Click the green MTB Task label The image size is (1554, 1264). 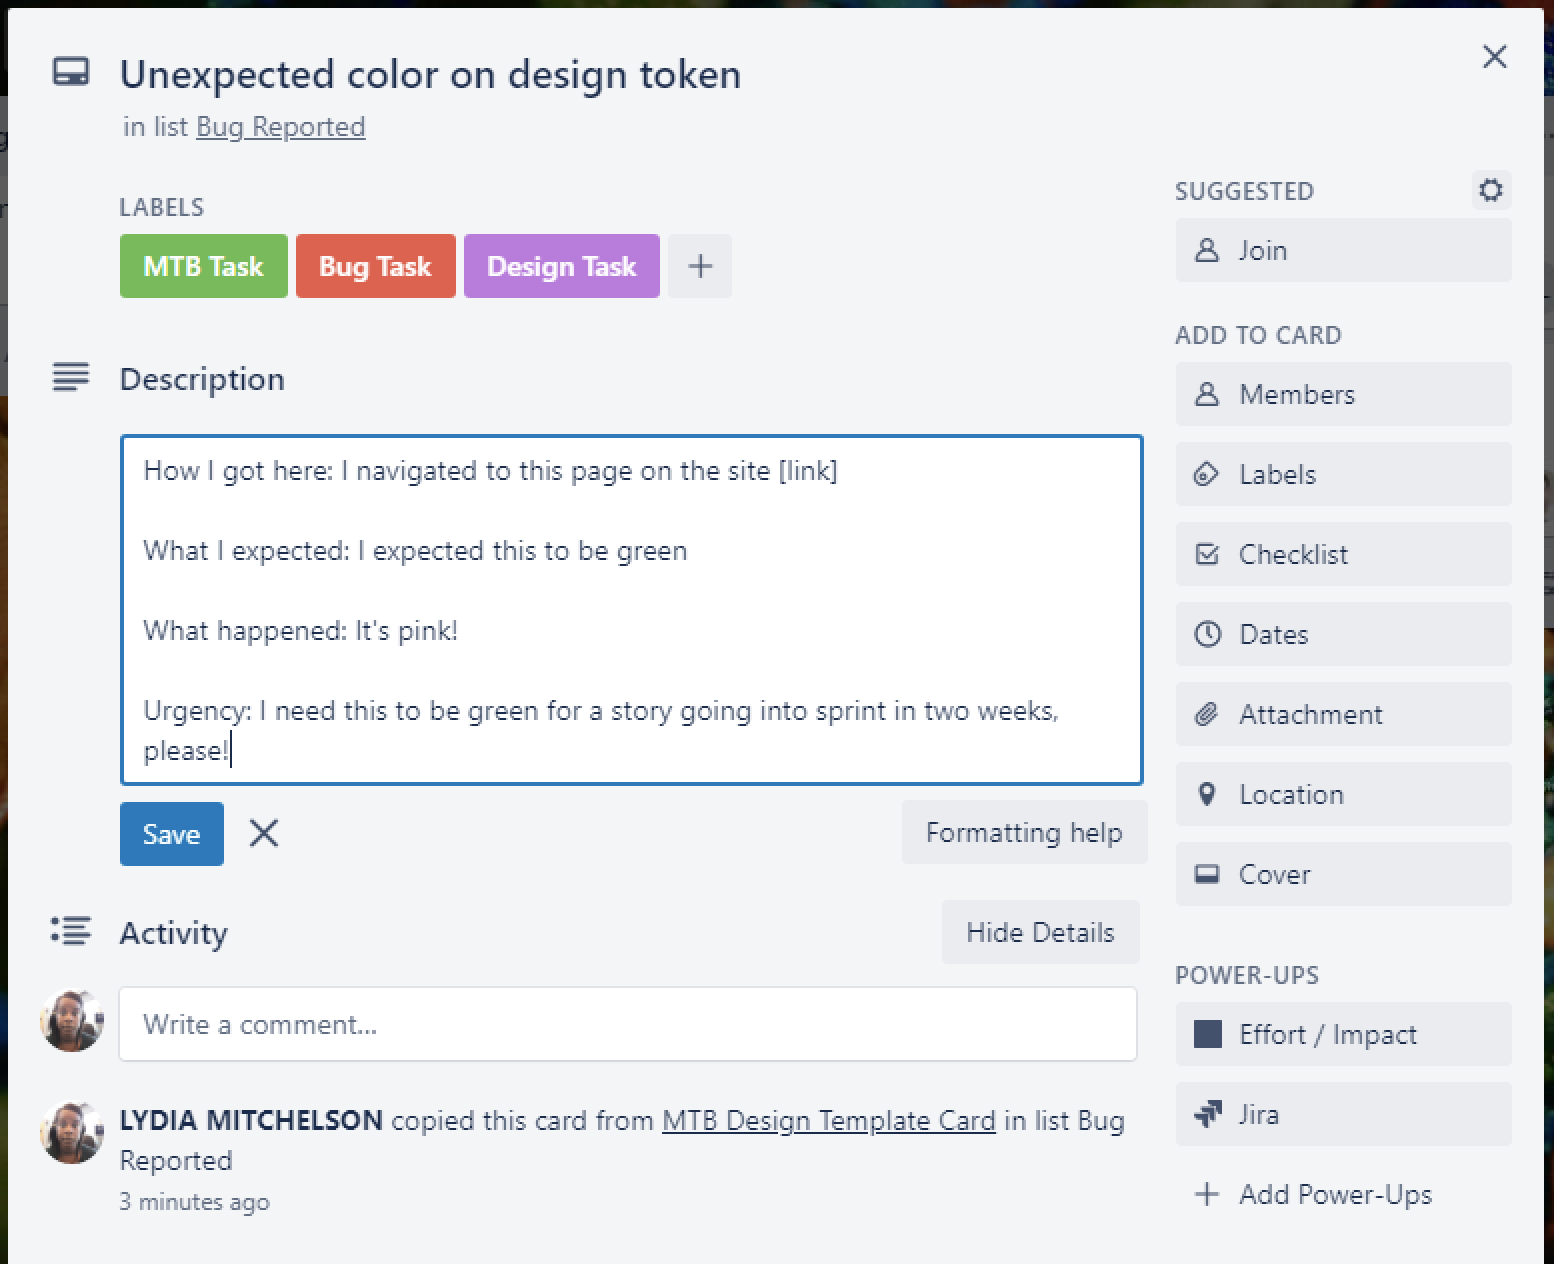(203, 266)
